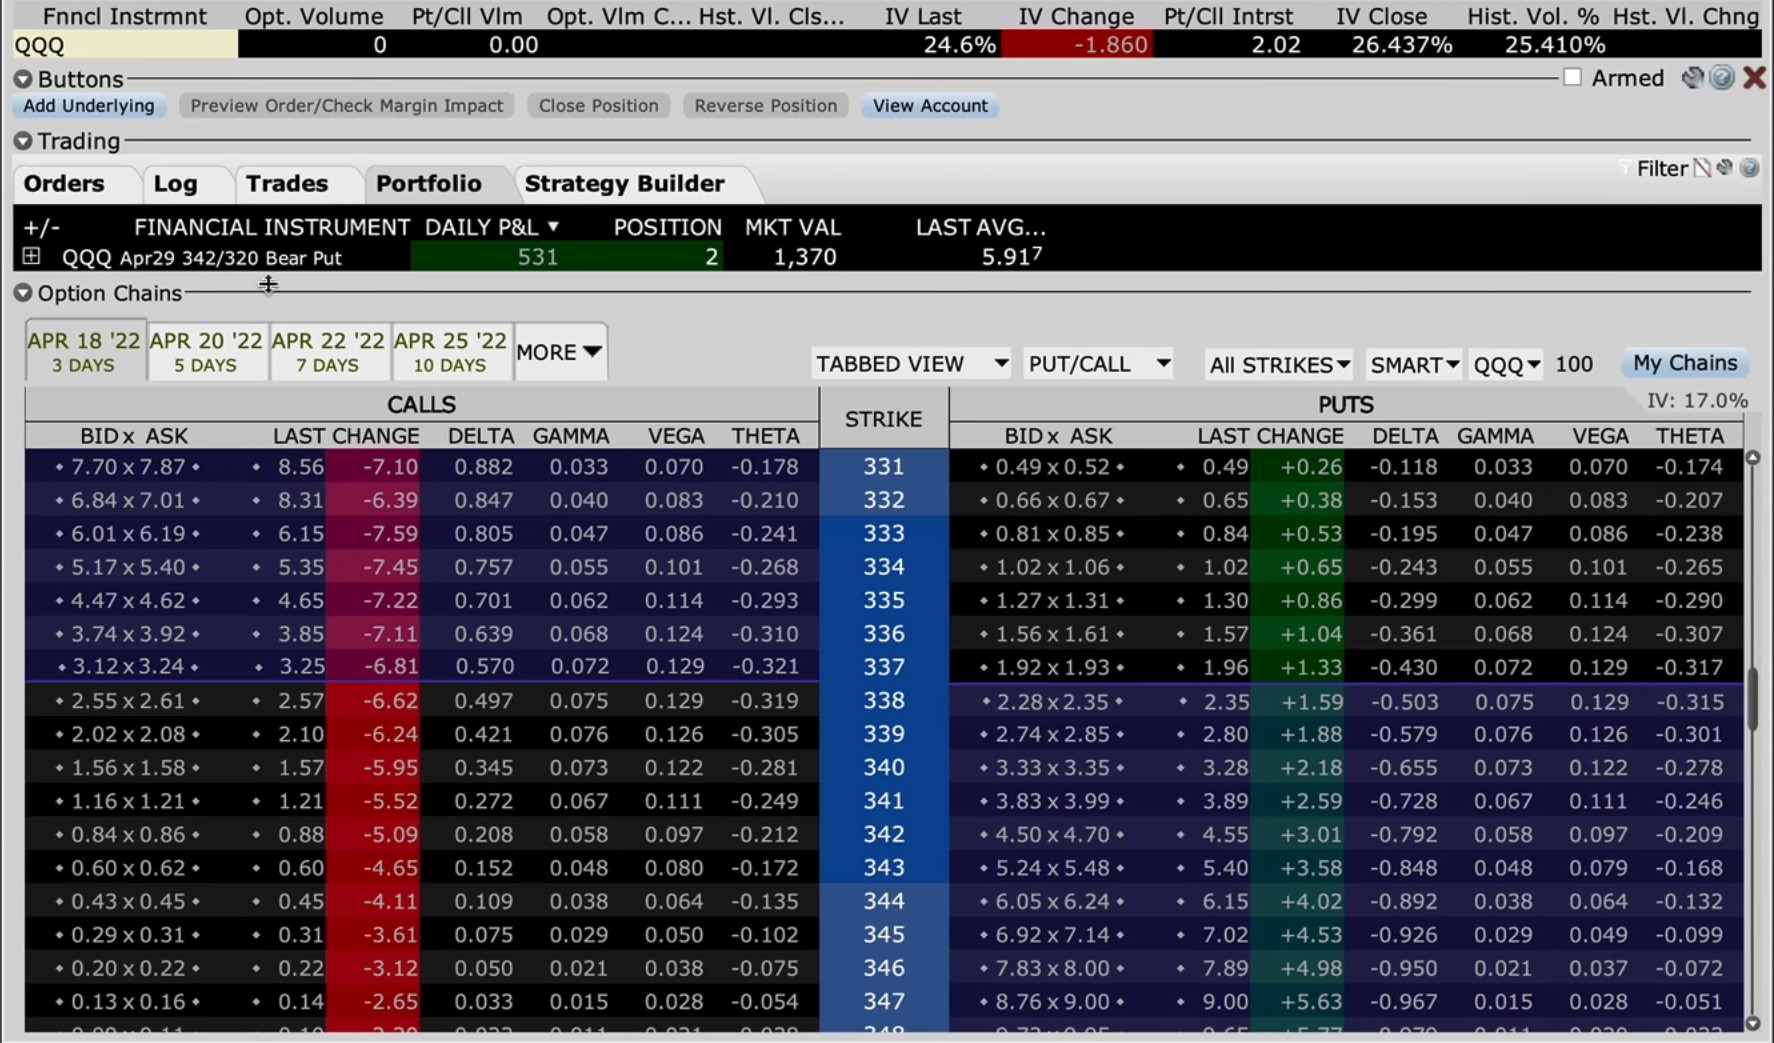This screenshot has height=1043, width=1774.
Task: Click View Account button
Action: (930, 106)
